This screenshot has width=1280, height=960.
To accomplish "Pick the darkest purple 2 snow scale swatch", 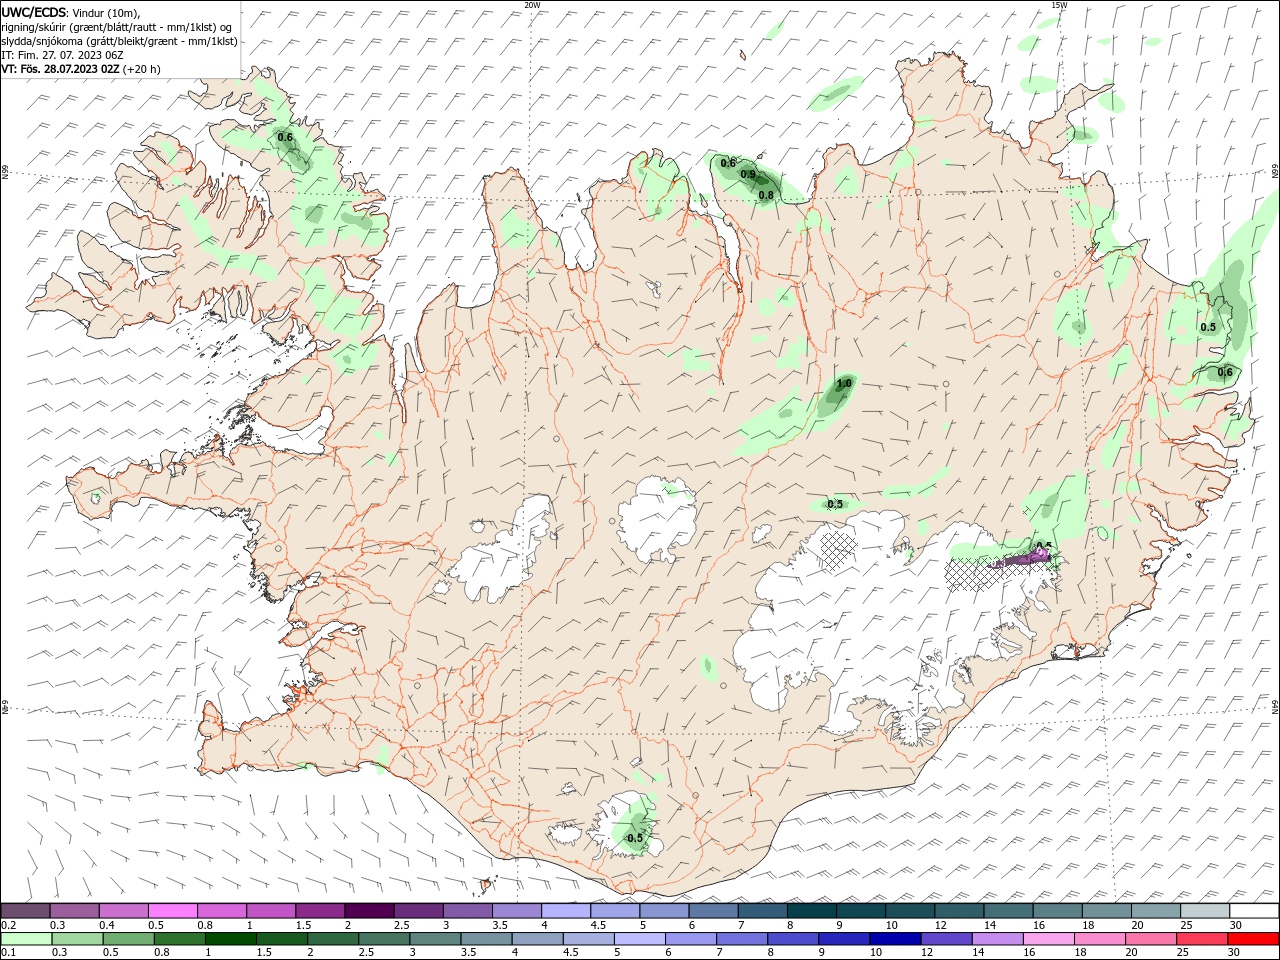I will [368, 911].
